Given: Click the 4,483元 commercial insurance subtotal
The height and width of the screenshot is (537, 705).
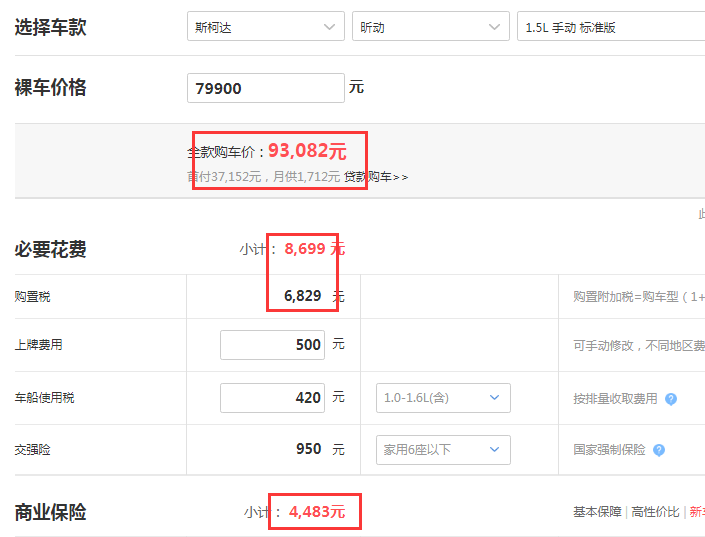Looking at the screenshot, I should [x=317, y=512].
